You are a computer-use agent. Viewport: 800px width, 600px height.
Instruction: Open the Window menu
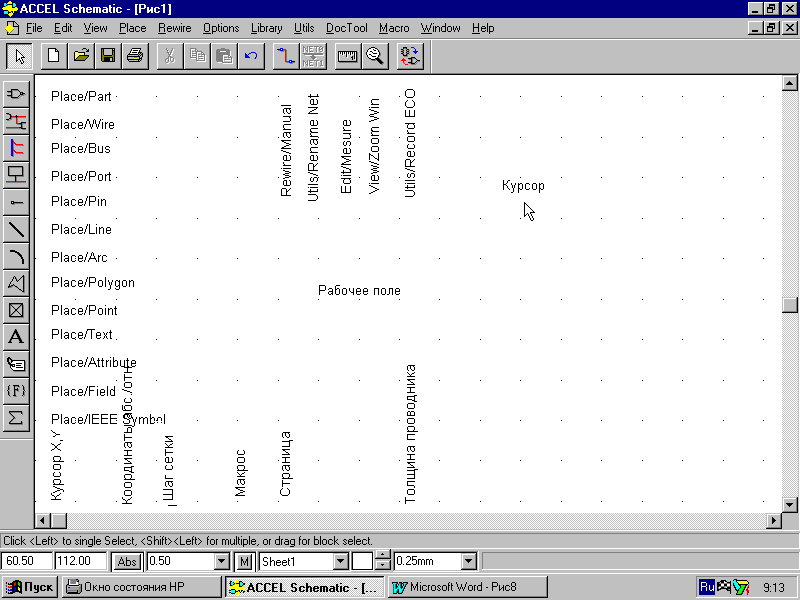point(440,28)
